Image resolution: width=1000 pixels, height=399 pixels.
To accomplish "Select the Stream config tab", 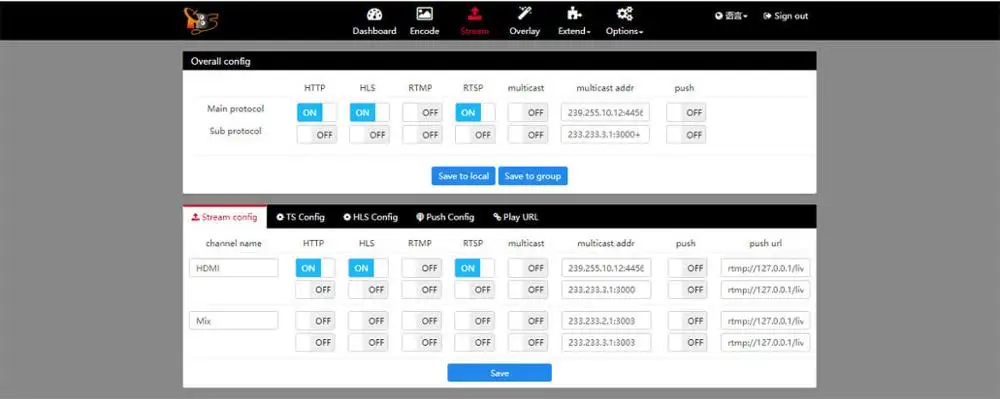I will [224, 217].
